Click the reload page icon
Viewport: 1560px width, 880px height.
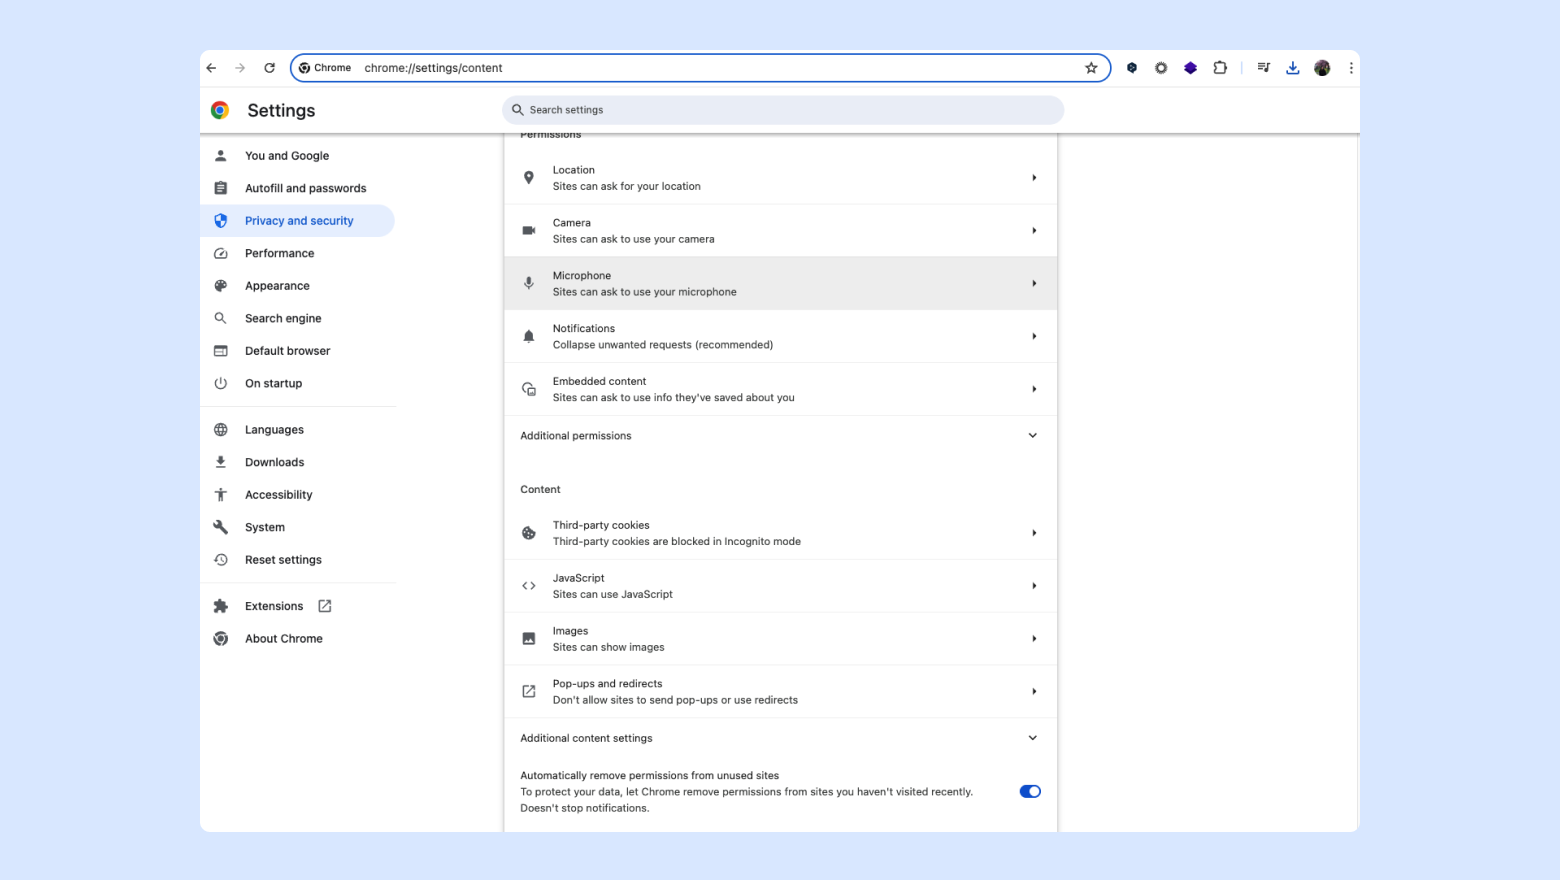[x=269, y=68]
